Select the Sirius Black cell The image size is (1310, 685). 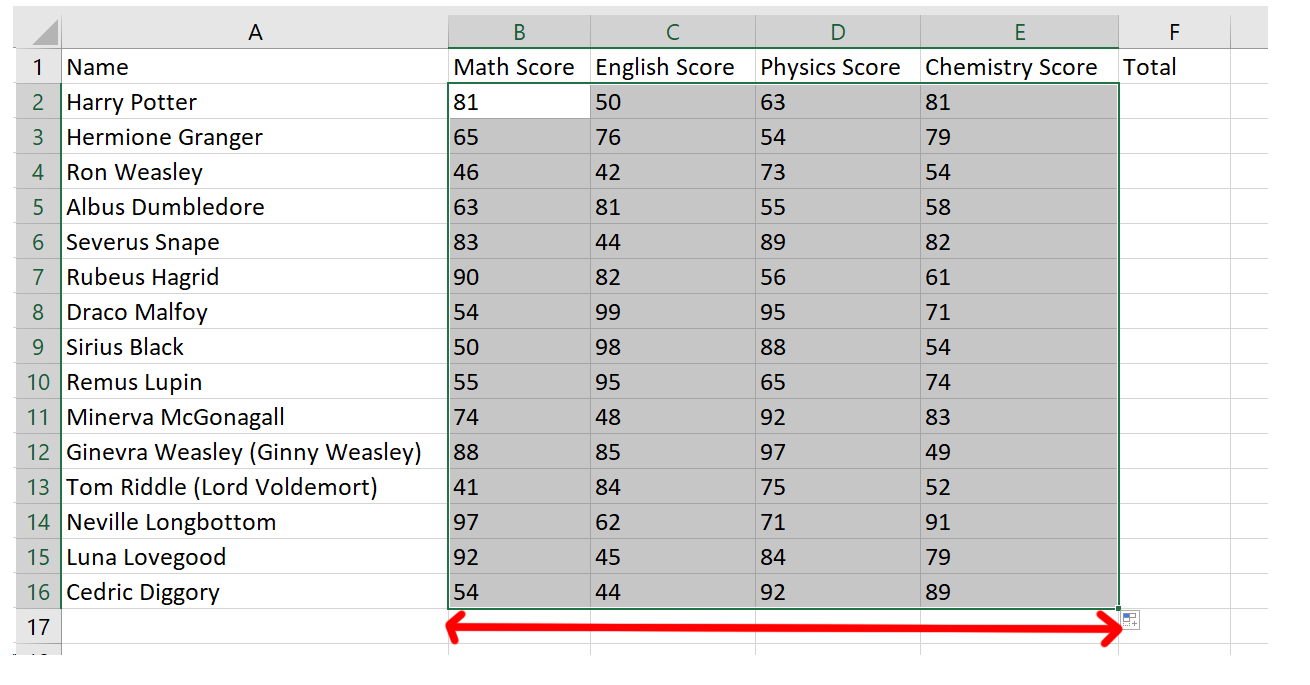point(255,347)
